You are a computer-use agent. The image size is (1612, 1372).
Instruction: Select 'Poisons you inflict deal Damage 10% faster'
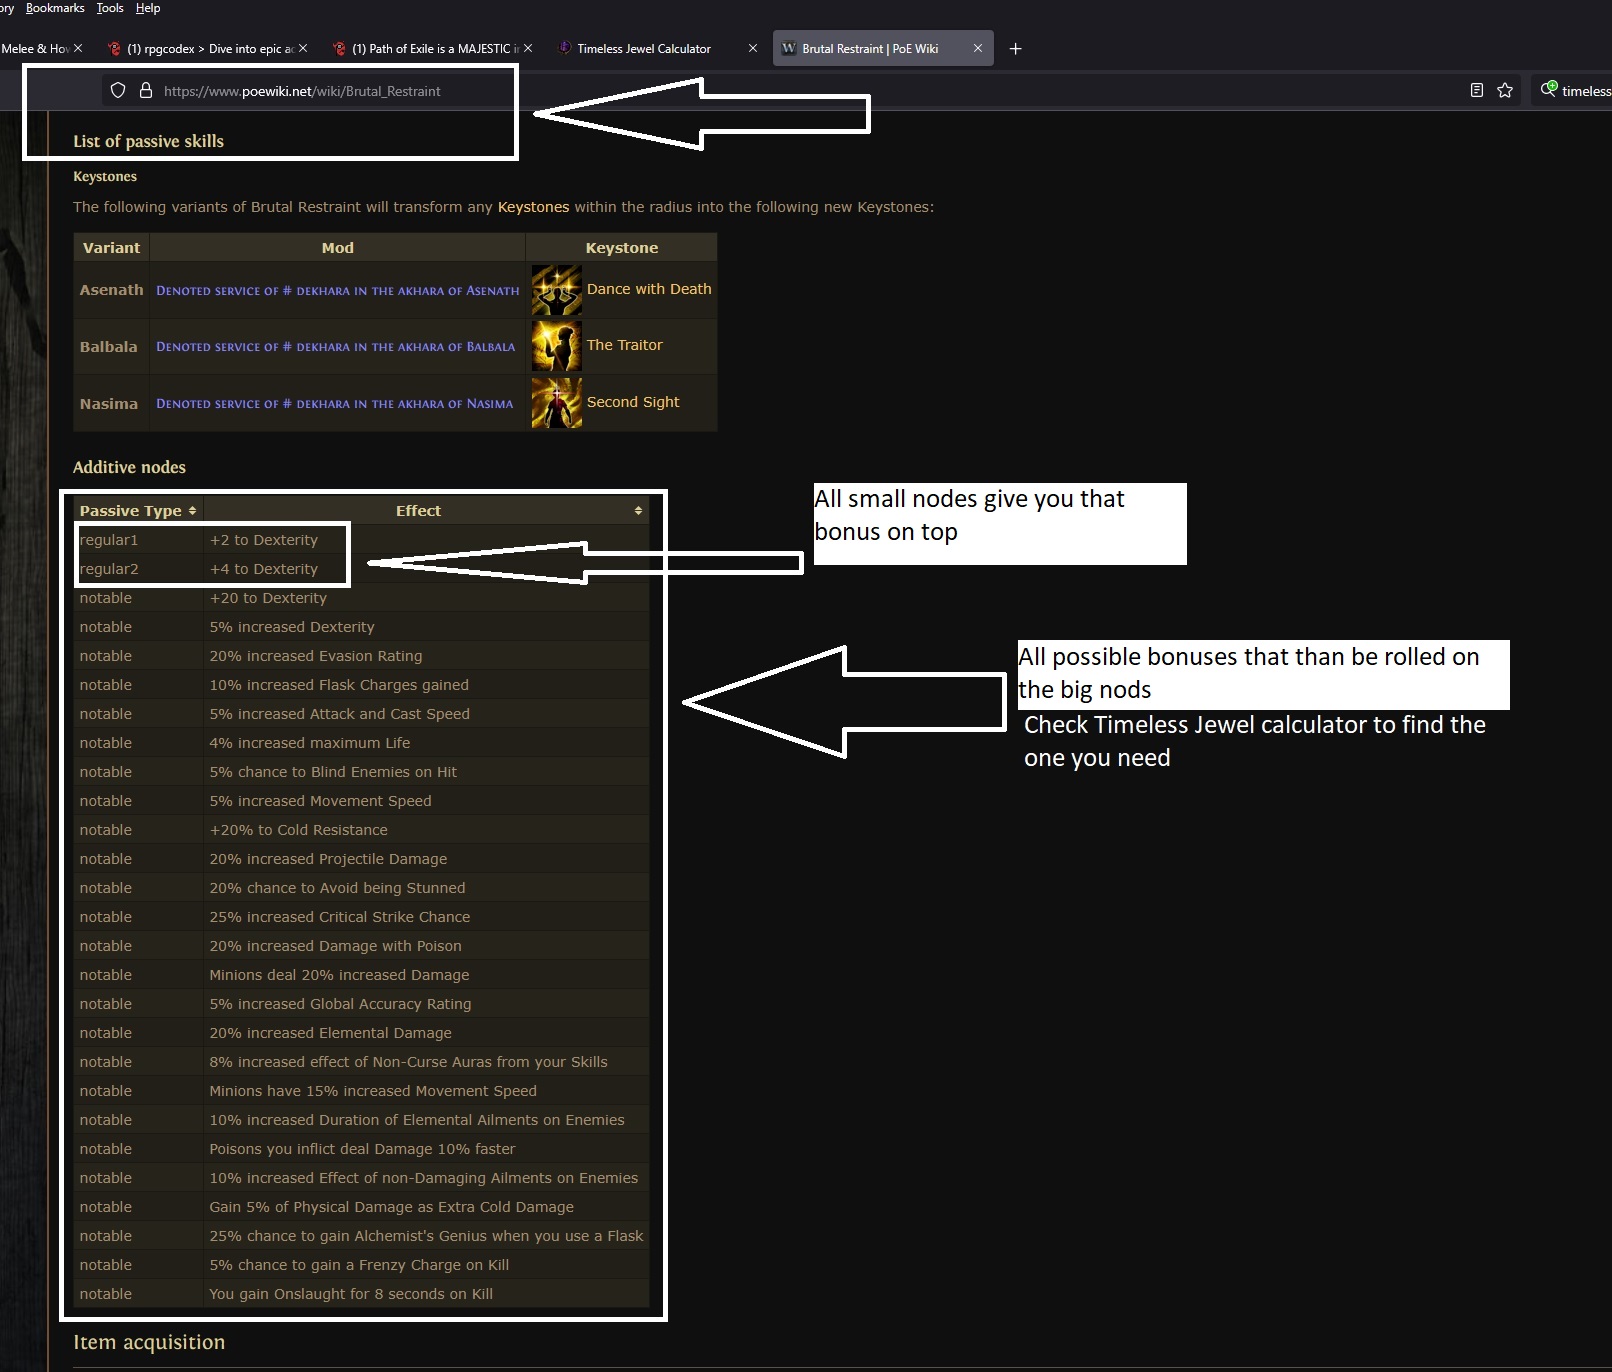pyautogui.click(x=361, y=1149)
